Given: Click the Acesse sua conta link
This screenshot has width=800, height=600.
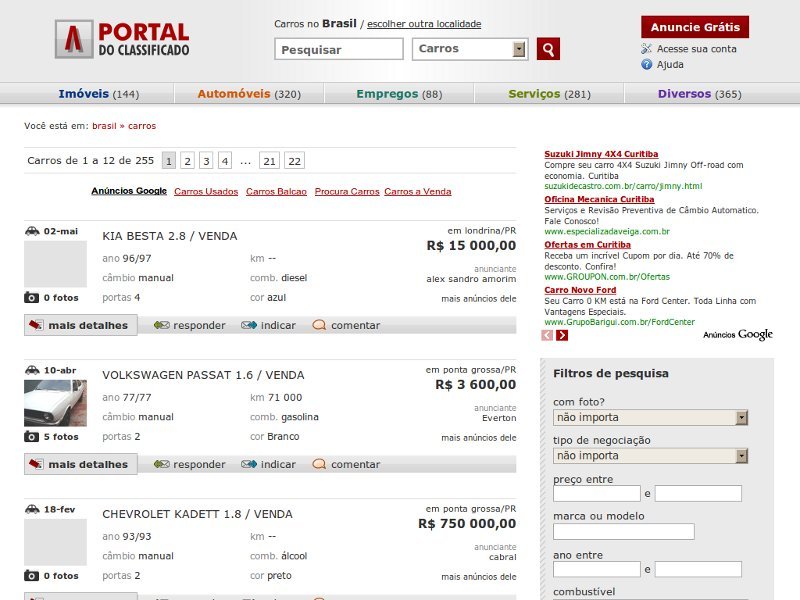Looking at the screenshot, I should pos(696,49).
